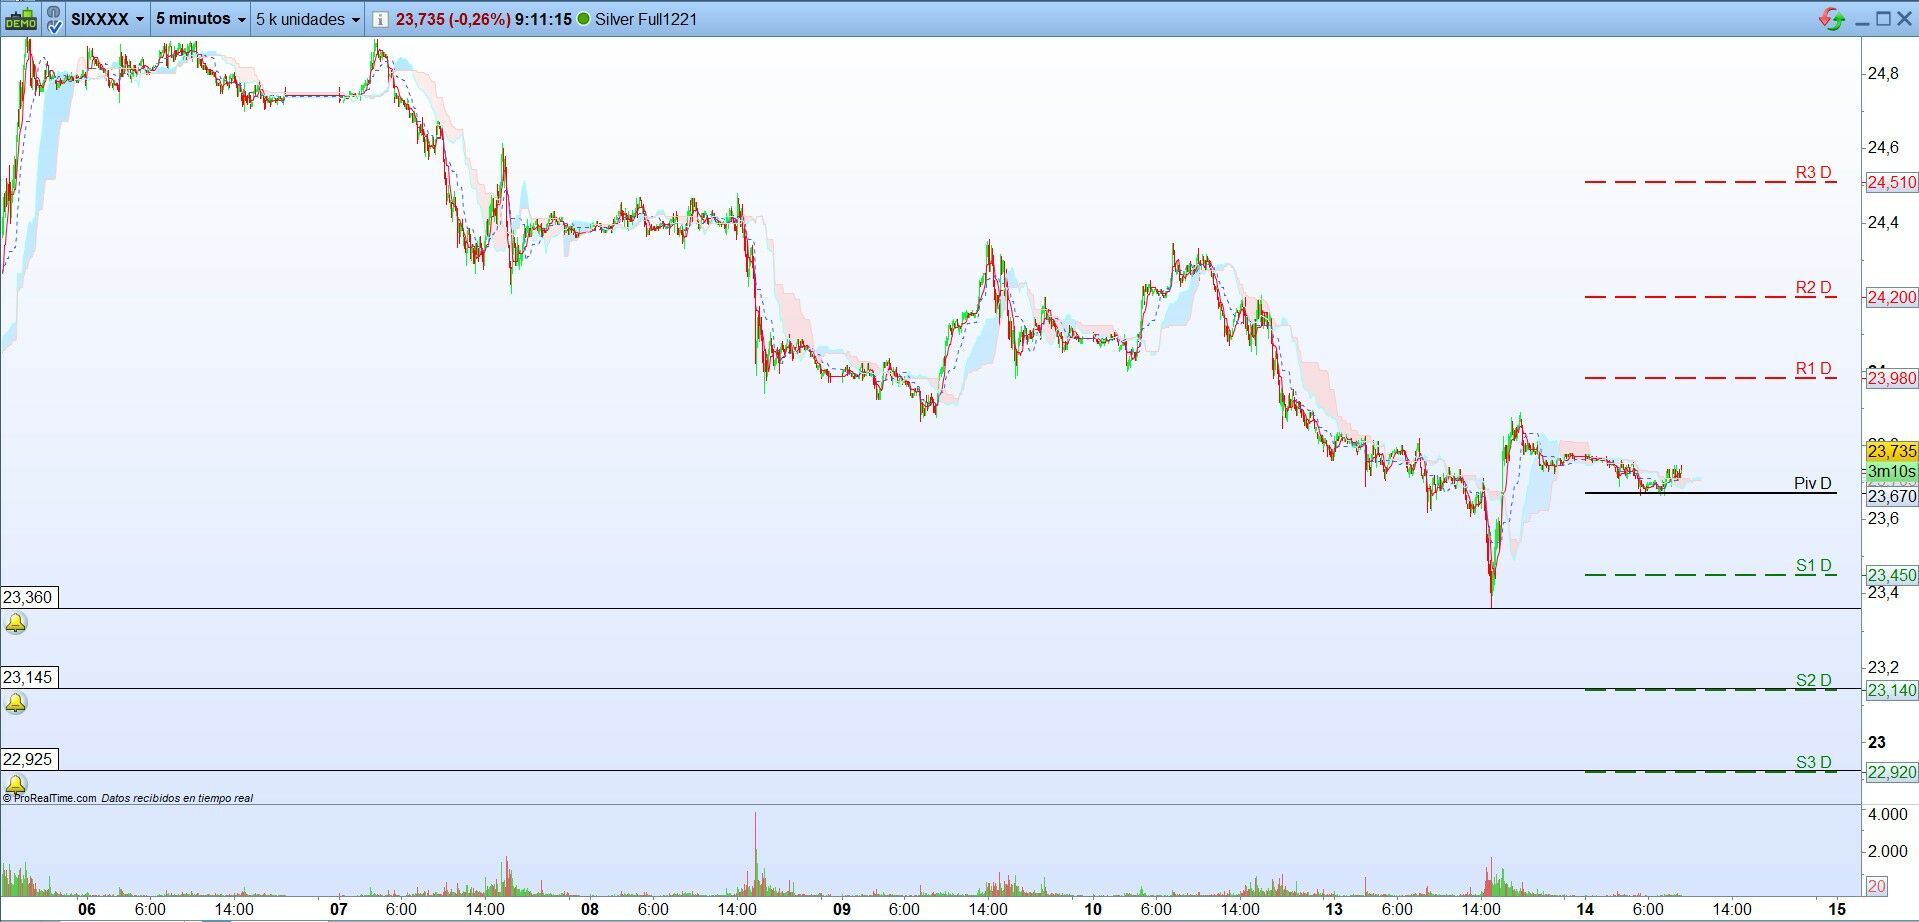Click the 23,140 price tag
Screen dimensions: 1919x922
(1892, 690)
